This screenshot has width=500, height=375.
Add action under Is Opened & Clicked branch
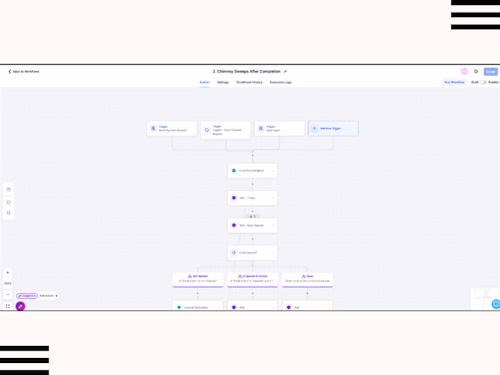[252, 293]
